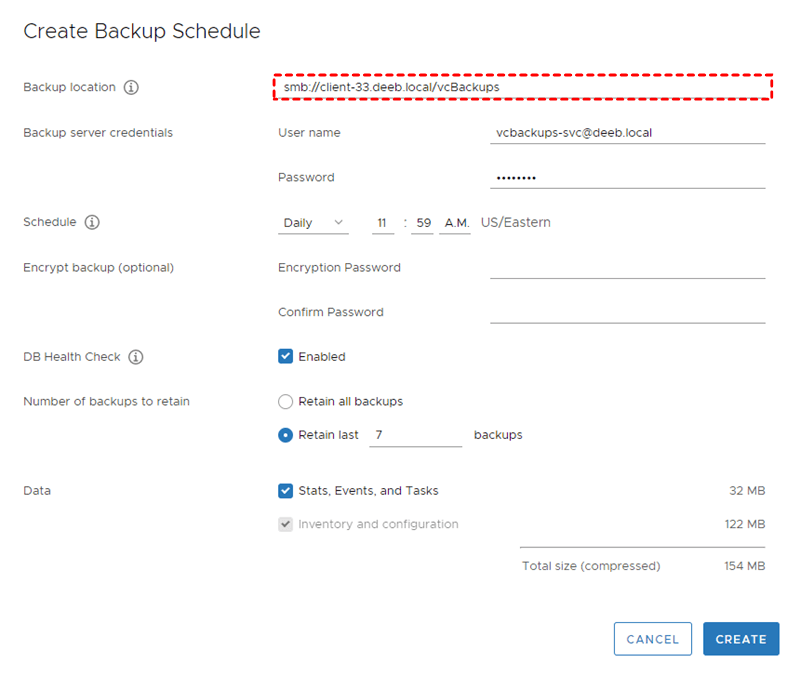Click the Retain last backups count field
The image size is (800, 676).
(x=414, y=435)
